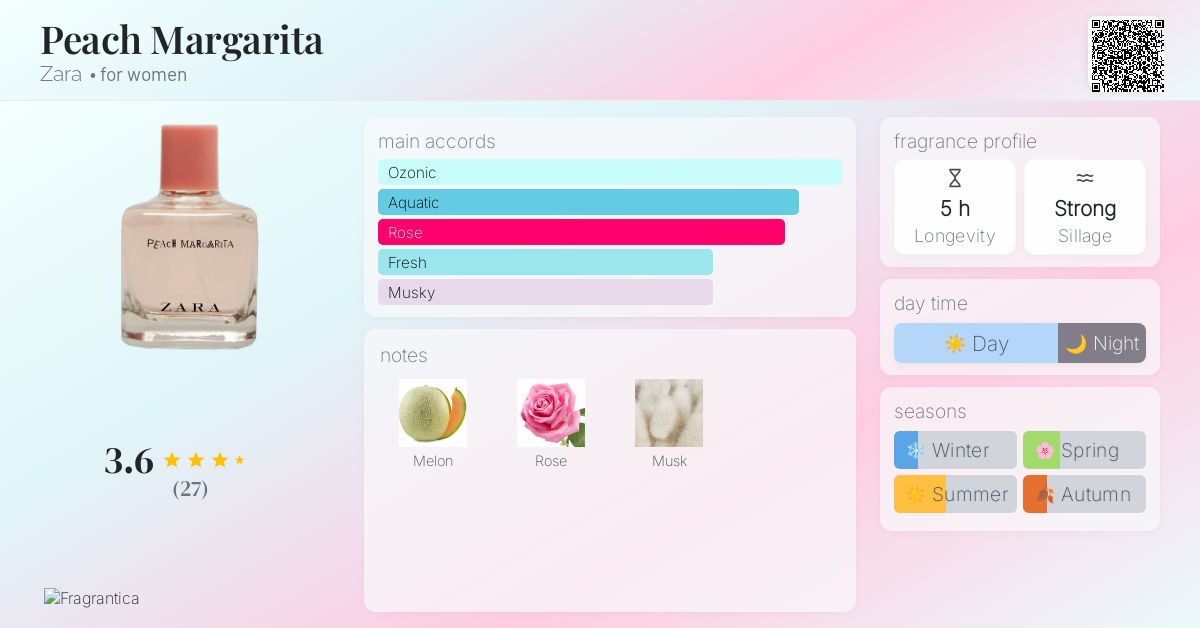Click the pink Rose accord bar
This screenshot has width=1200, height=628.
click(x=581, y=232)
